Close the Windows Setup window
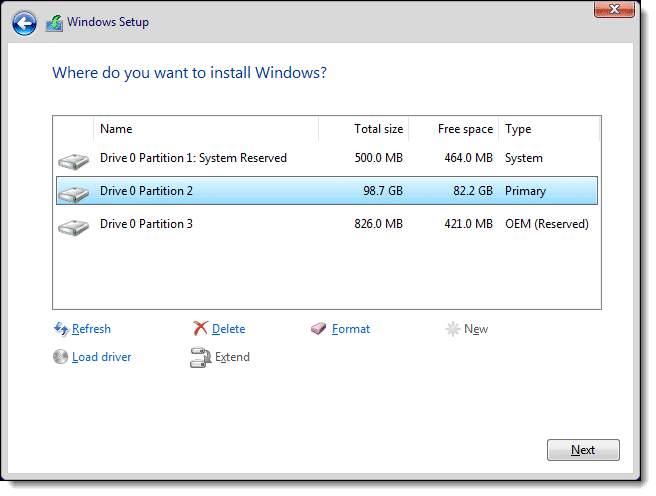Viewport: 656px width, 496px height. tap(614, 9)
